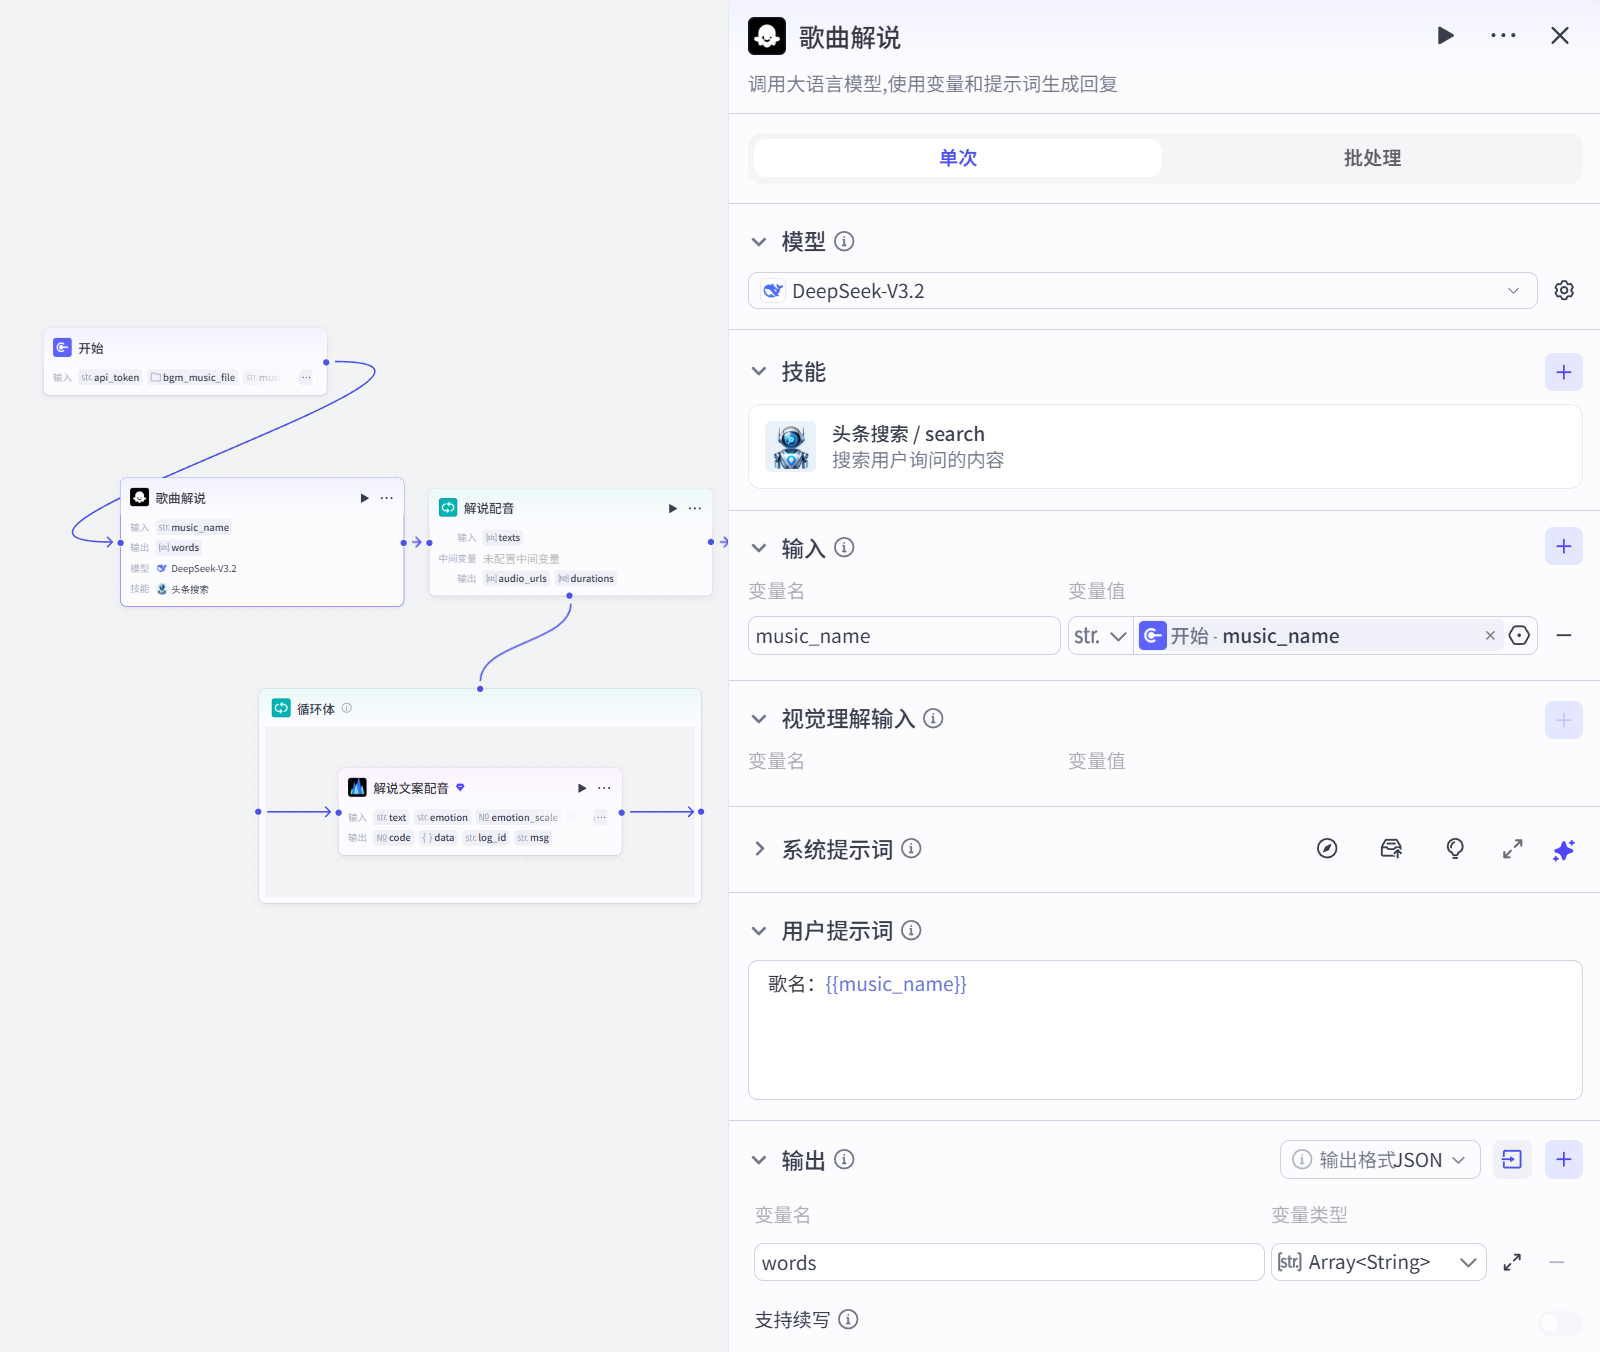Click the 解说文案配音 node title
Image resolution: width=1600 pixels, height=1352 pixels.
click(411, 788)
